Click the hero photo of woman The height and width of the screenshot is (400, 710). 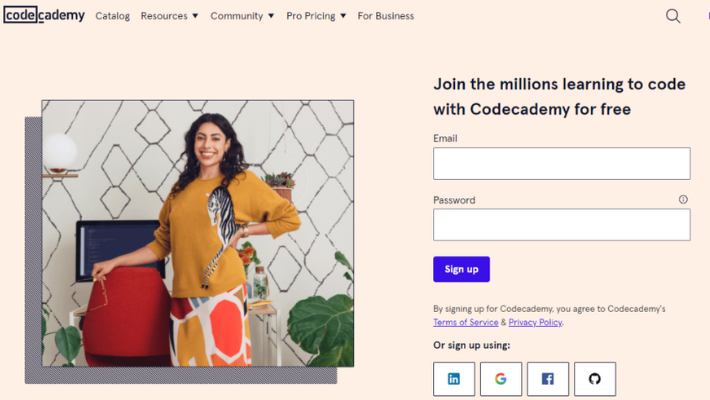coord(197,233)
